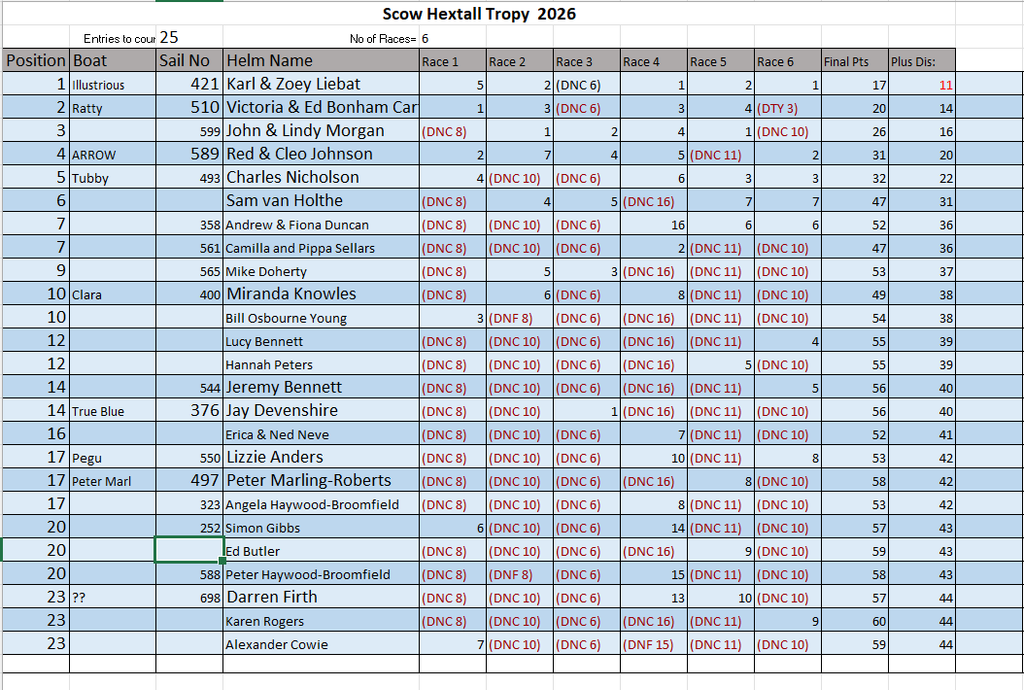This screenshot has width=1024, height=690.
Task: Select sail number 589 for ARROW
Action: click(x=189, y=154)
